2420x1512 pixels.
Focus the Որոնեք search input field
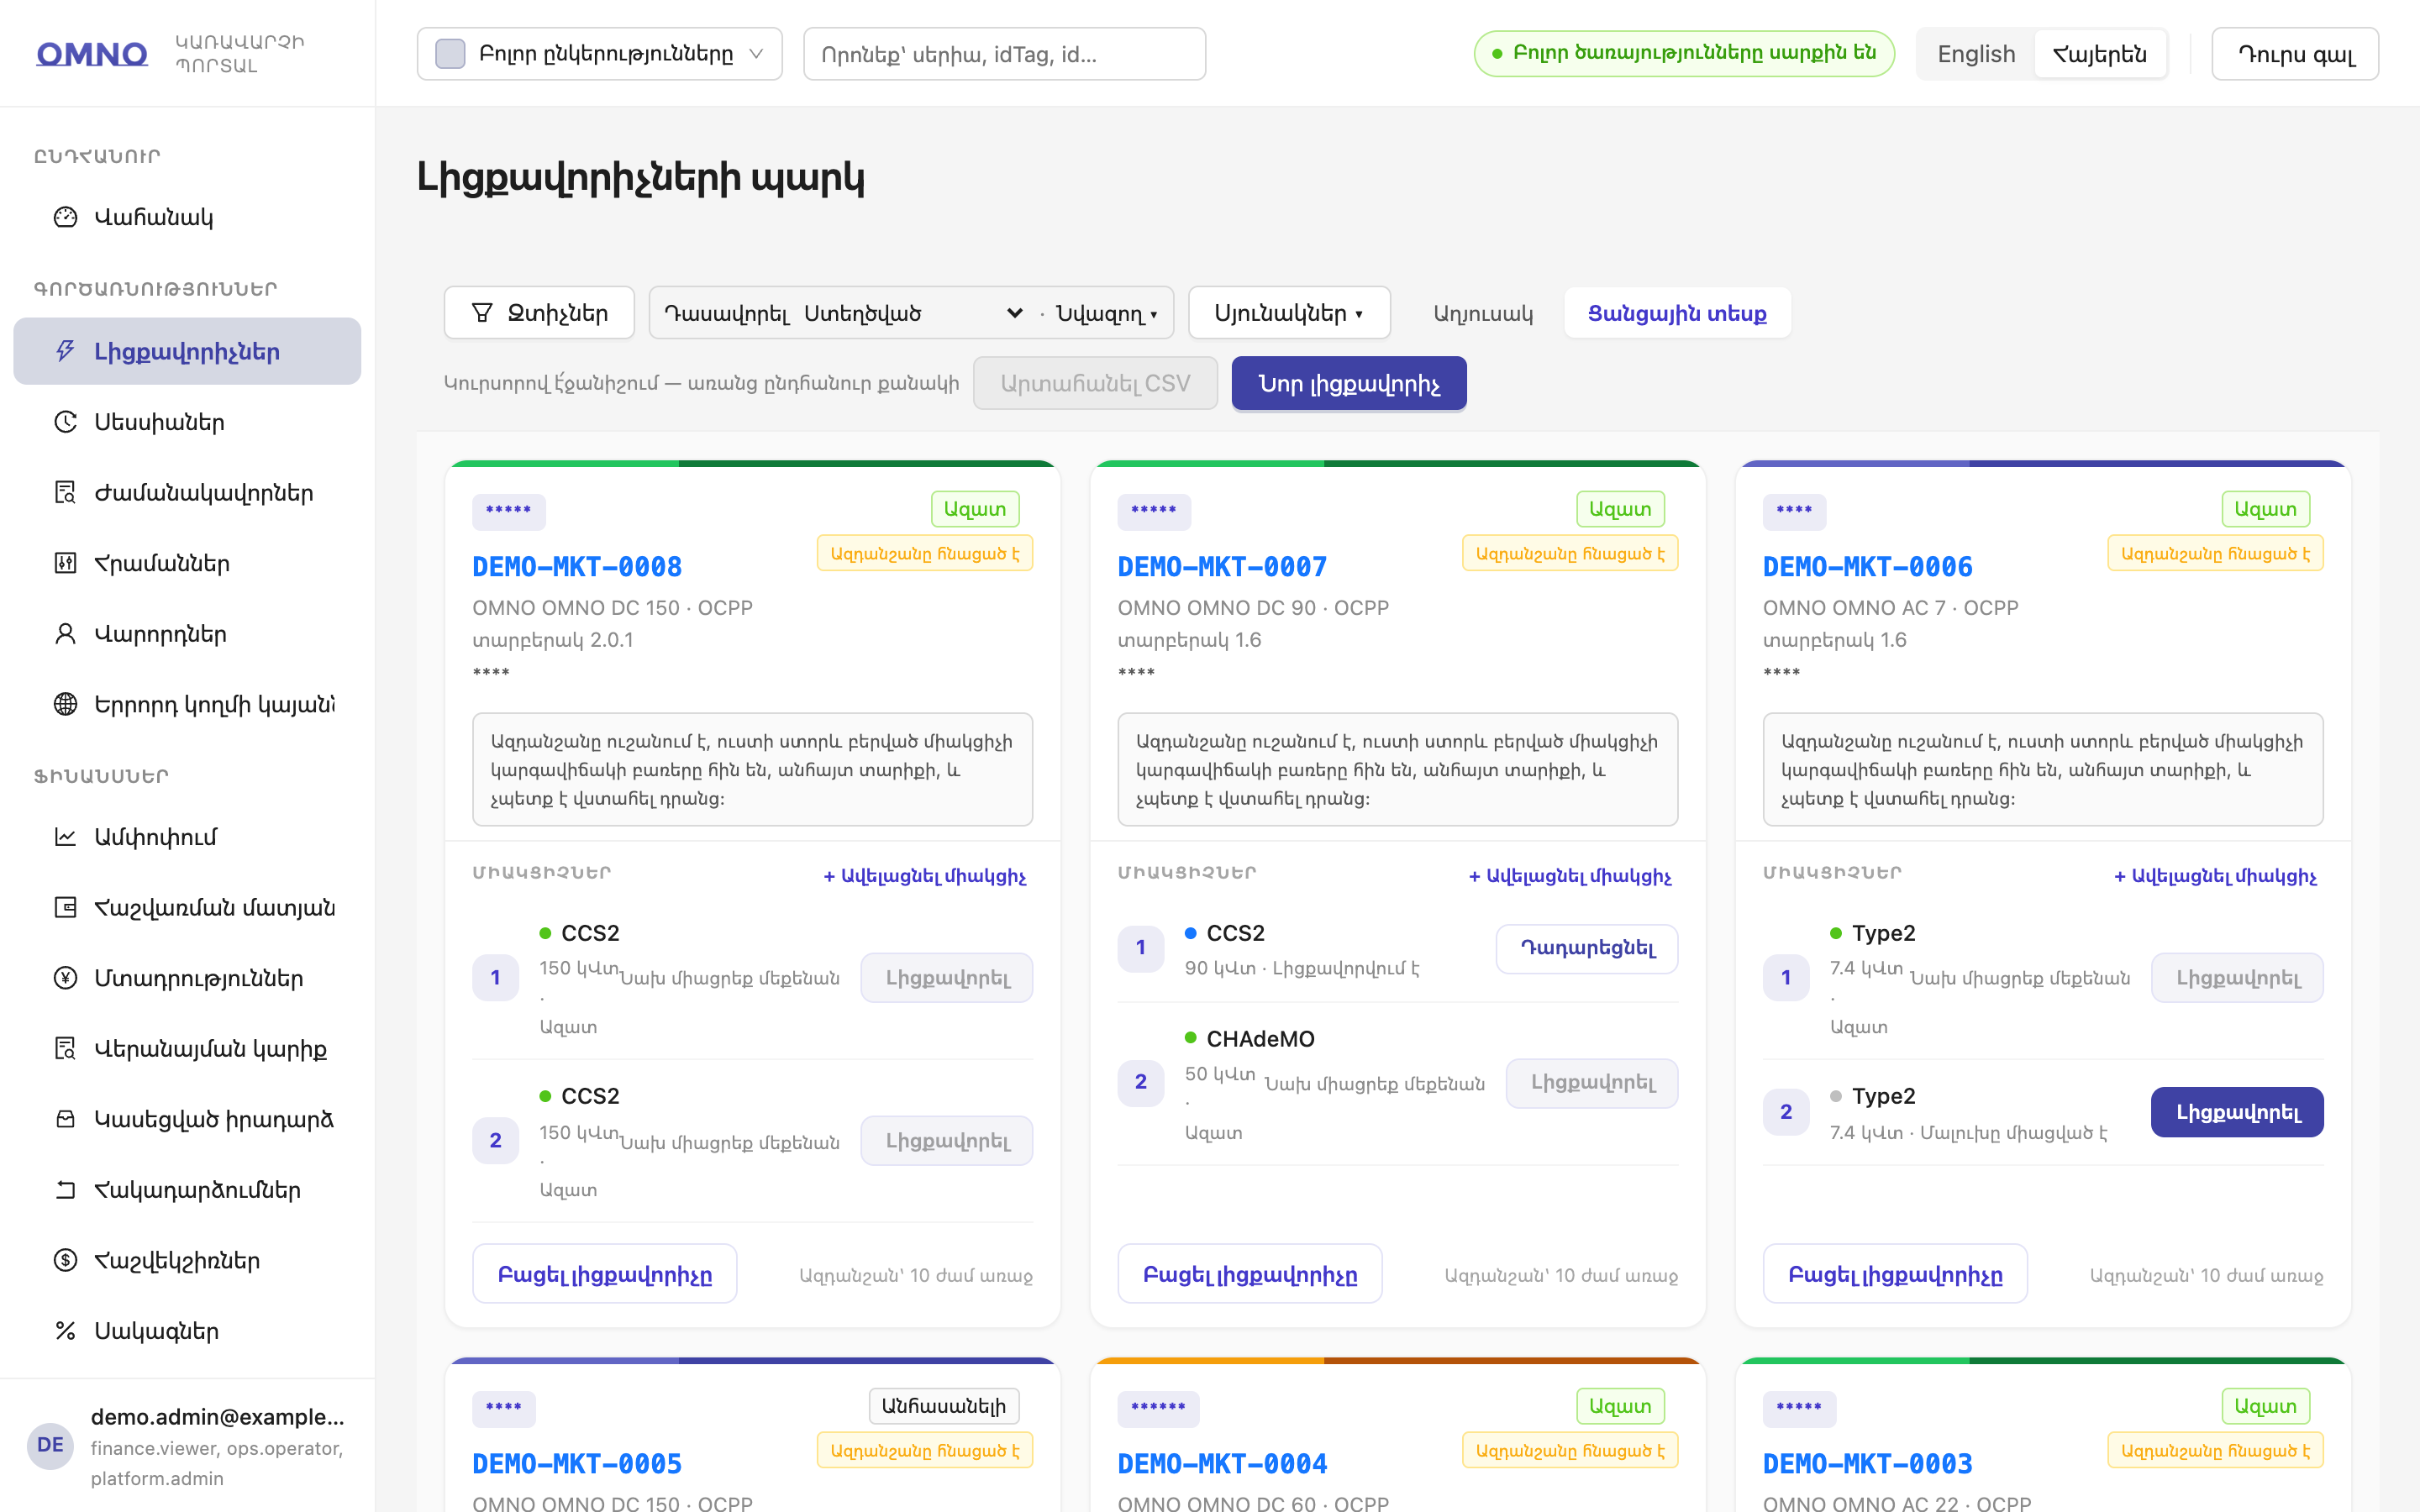click(1004, 54)
